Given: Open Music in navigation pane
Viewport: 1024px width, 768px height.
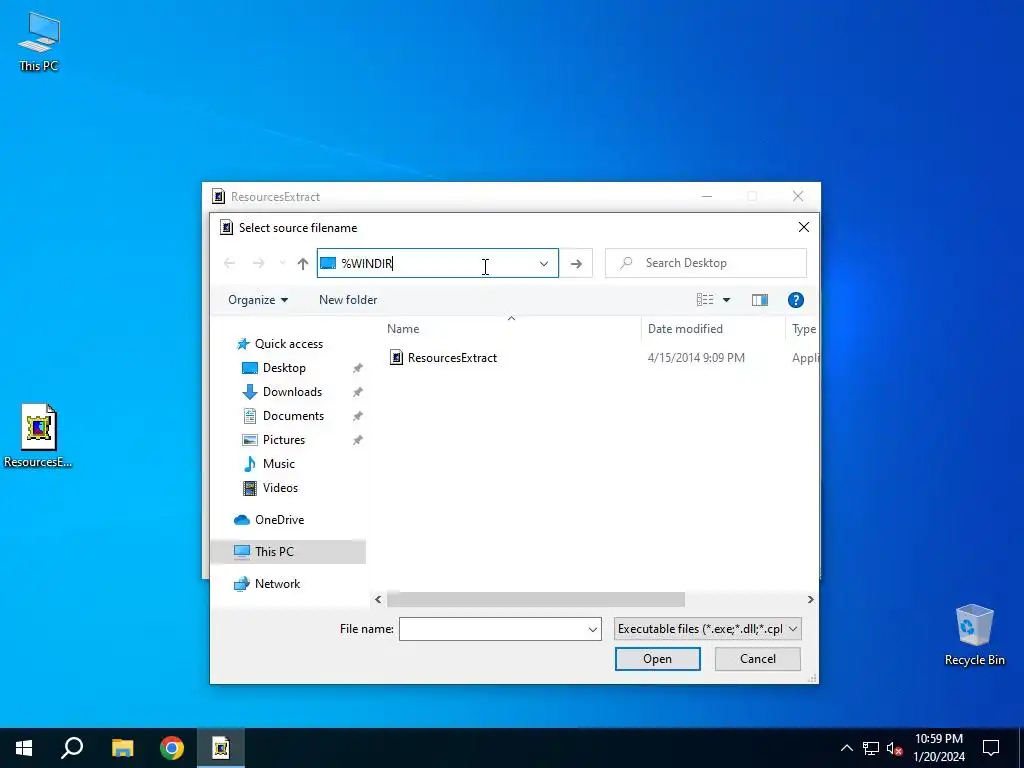Looking at the screenshot, I should click(278, 464).
